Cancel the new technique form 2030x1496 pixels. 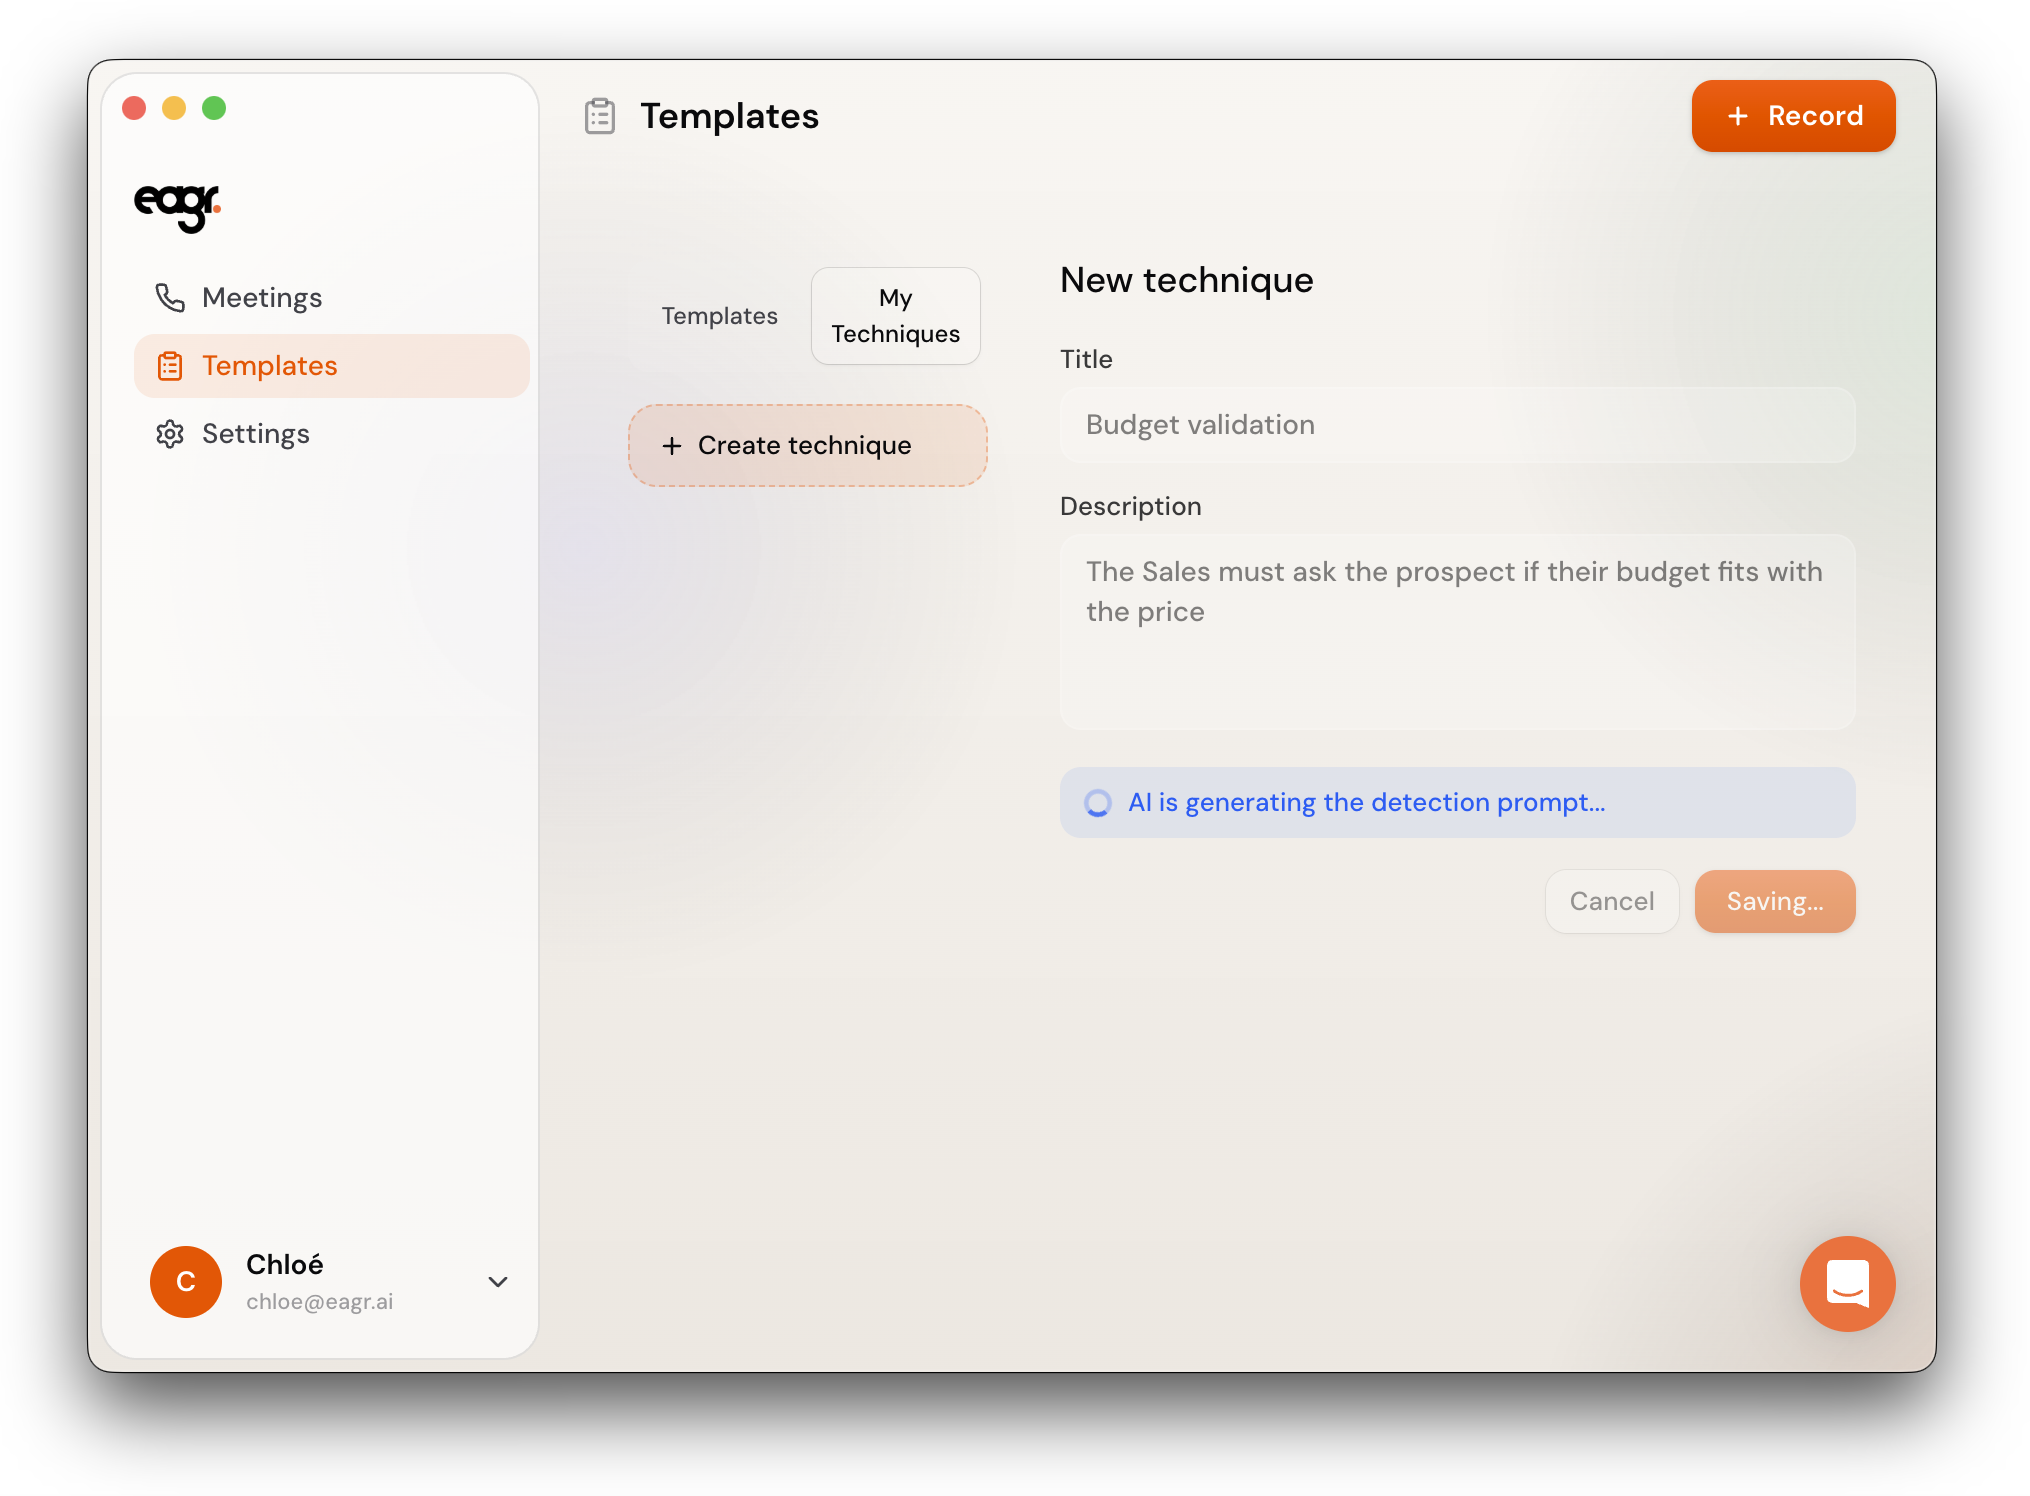click(1611, 902)
